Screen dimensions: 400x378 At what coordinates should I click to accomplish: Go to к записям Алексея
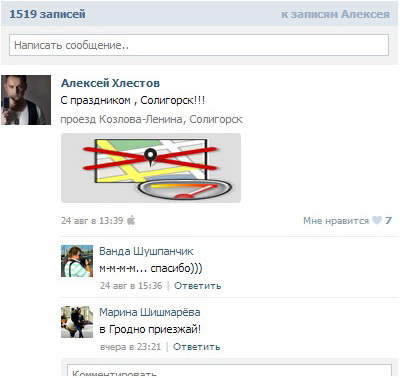pos(335,14)
